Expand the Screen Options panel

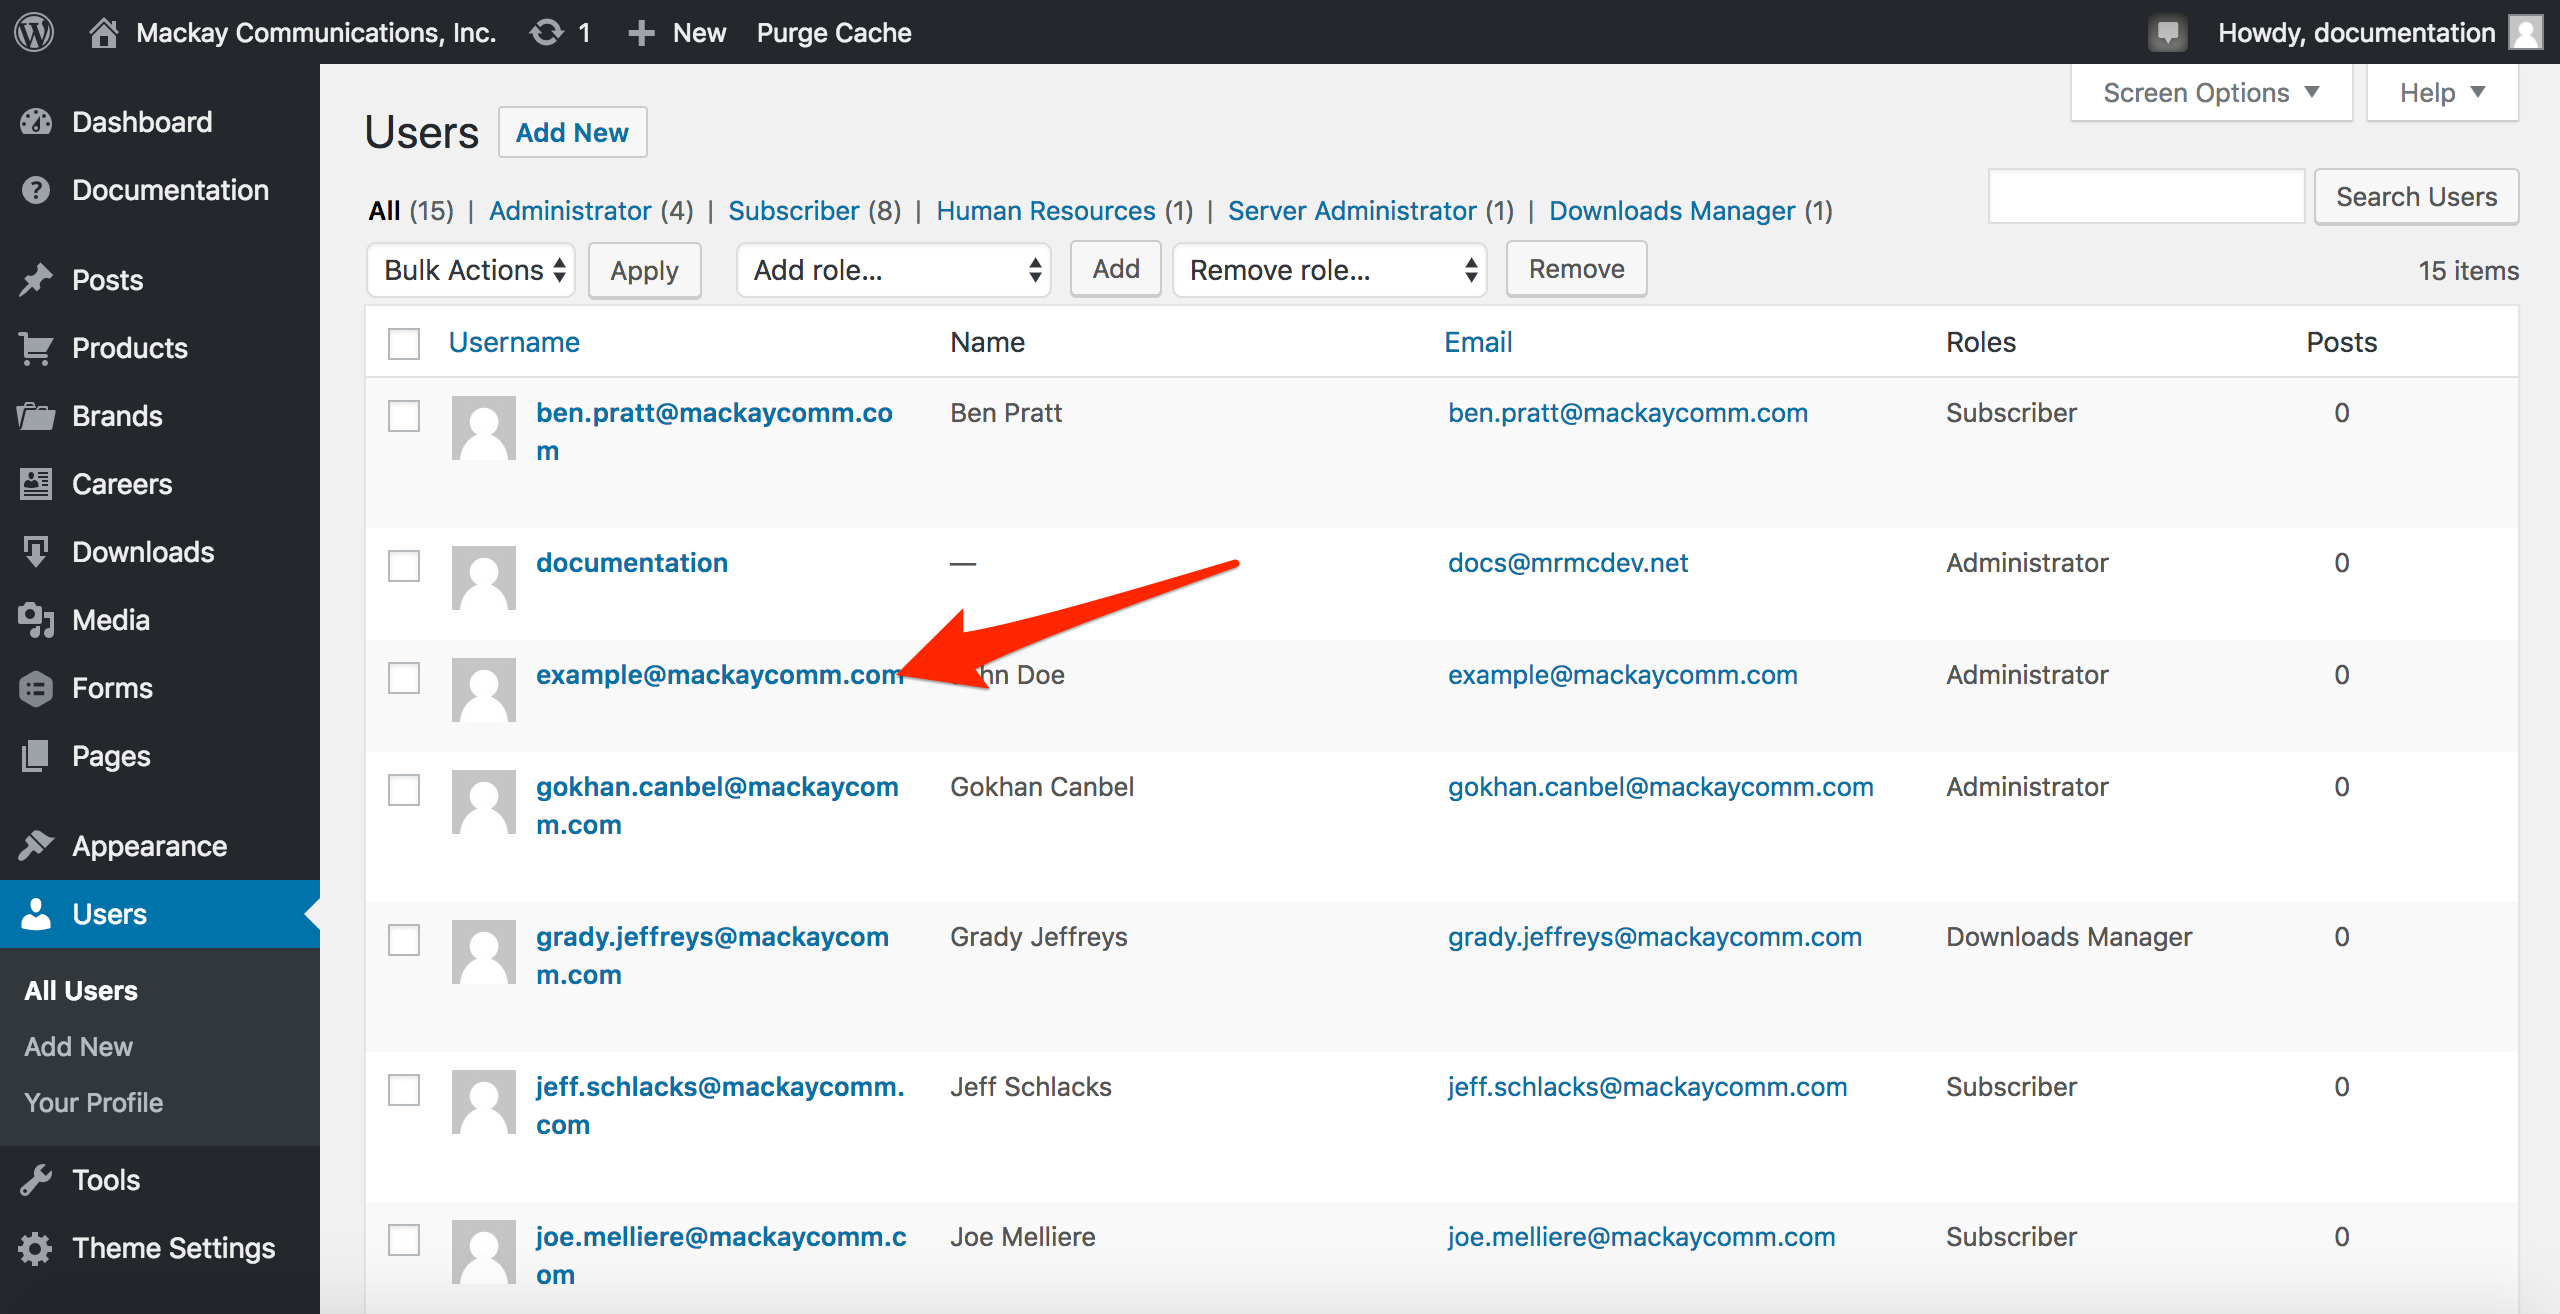[x=2211, y=93]
